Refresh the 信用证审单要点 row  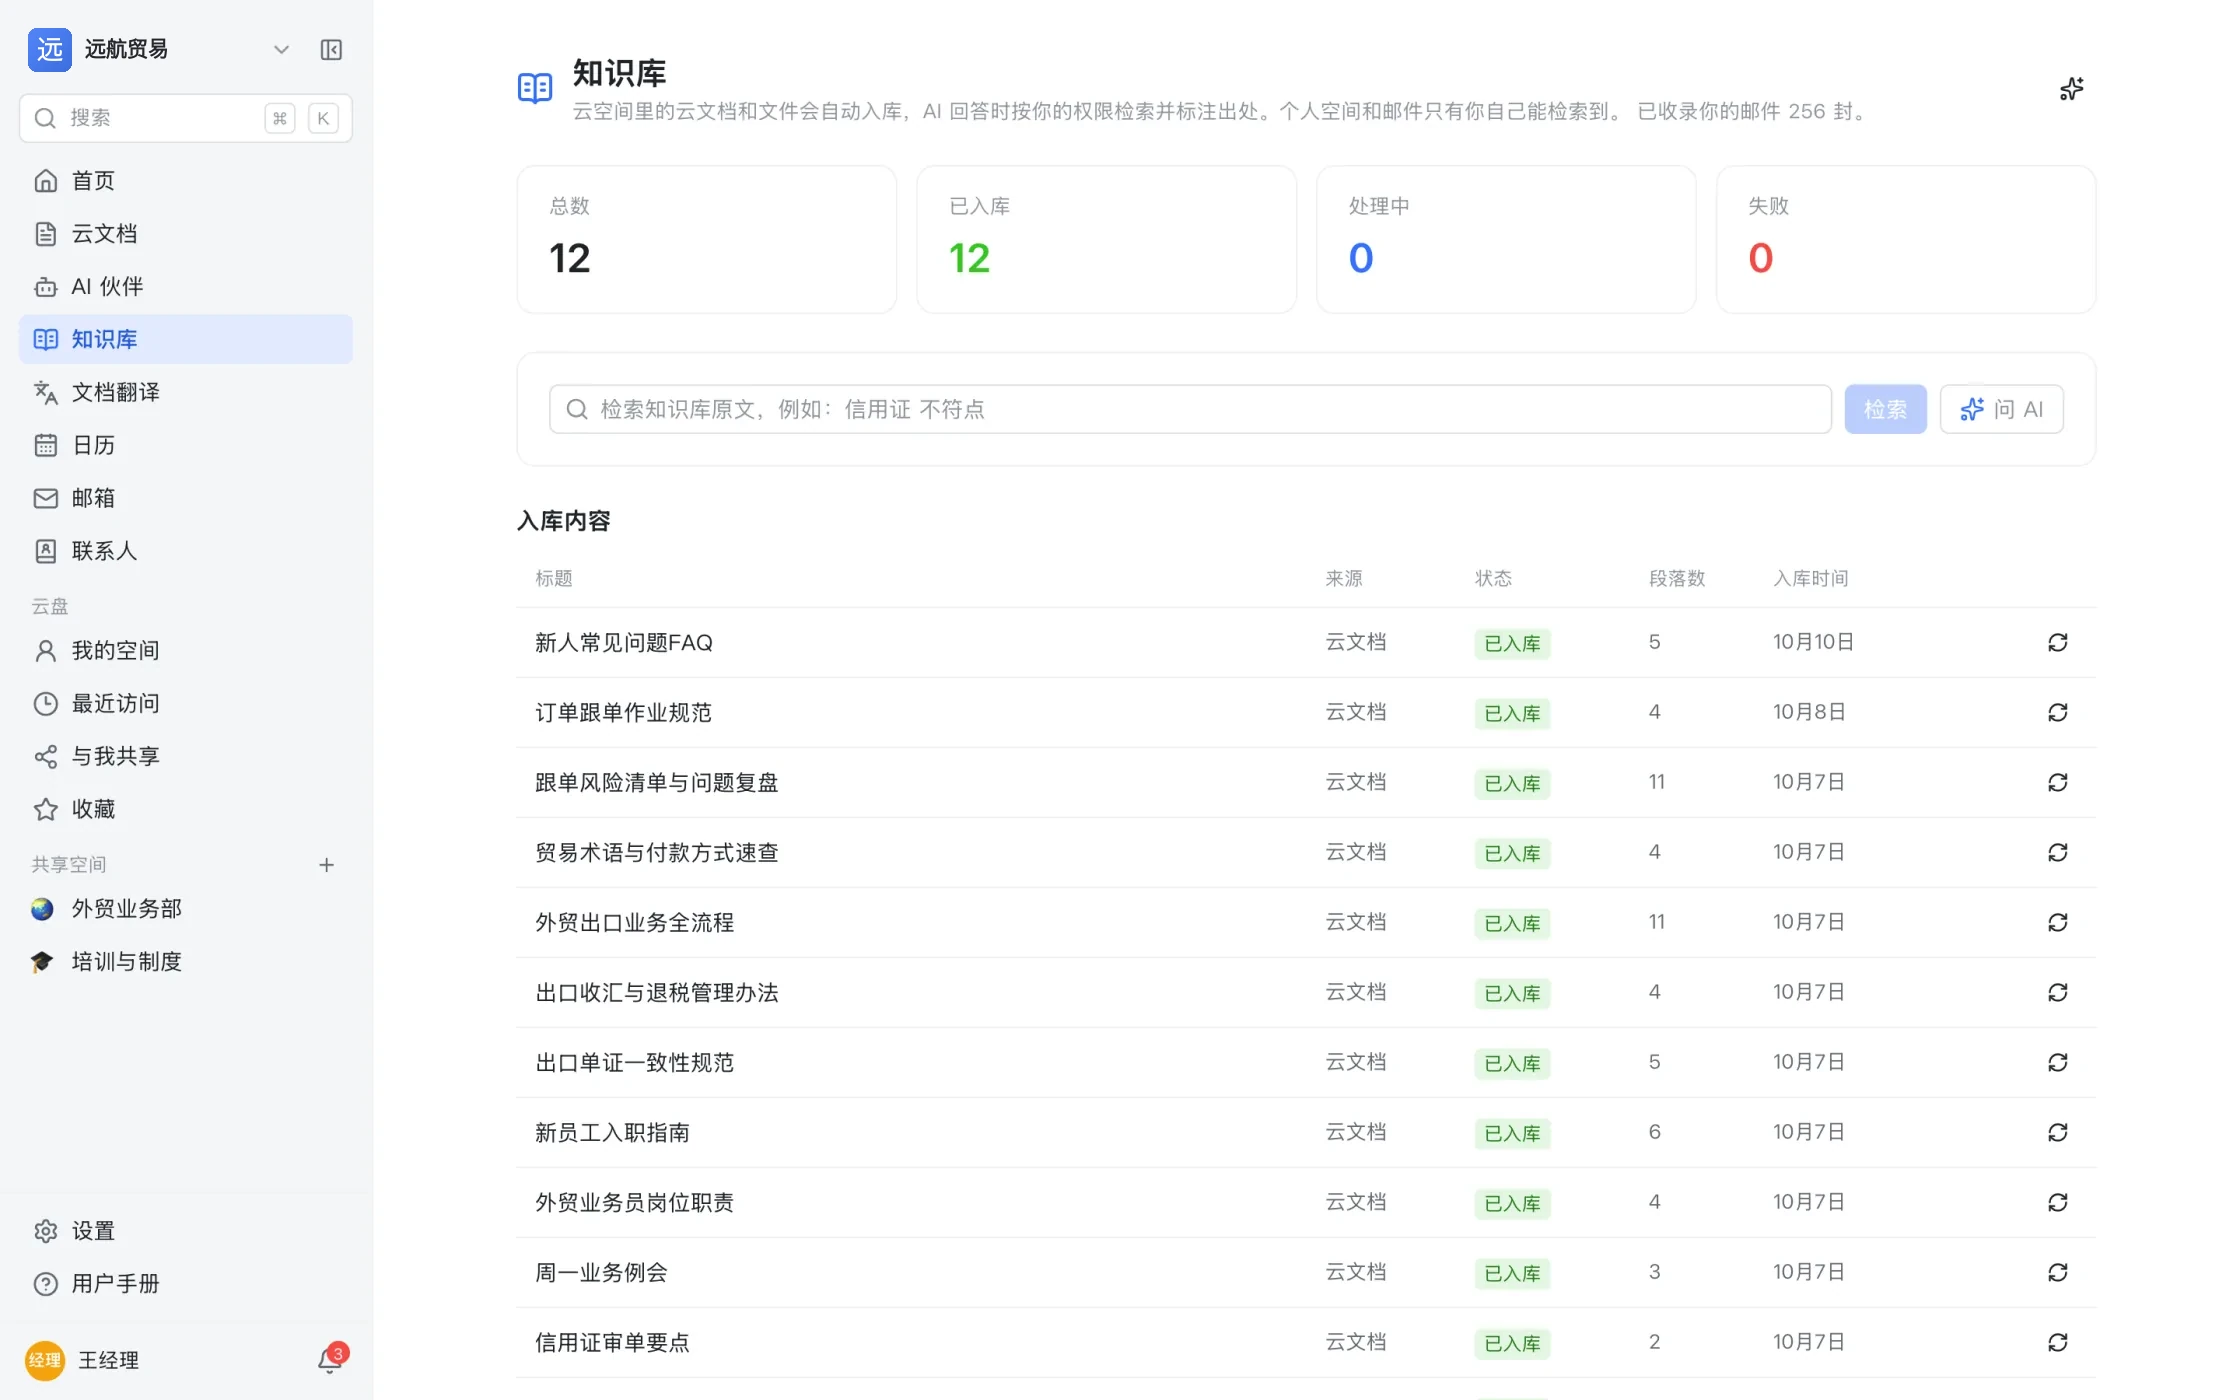click(x=2057, y=1343)
